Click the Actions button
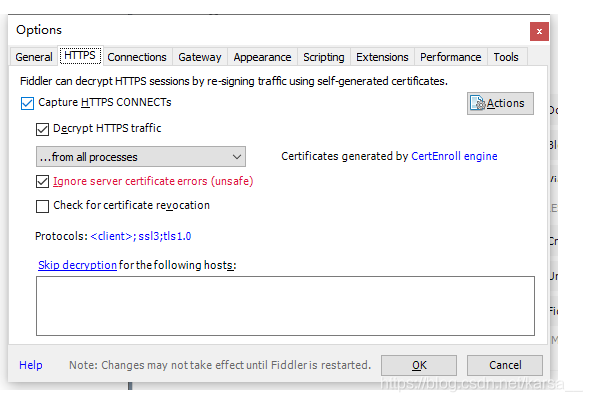The height and width of the screenshot is (402, 592). click(x=500, y=103)
